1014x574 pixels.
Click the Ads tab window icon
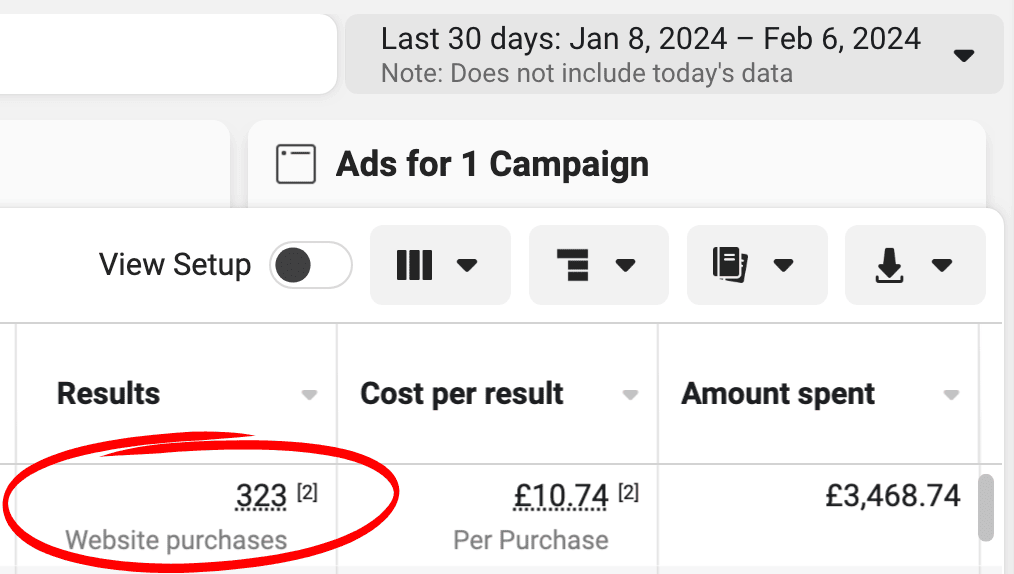296,164
